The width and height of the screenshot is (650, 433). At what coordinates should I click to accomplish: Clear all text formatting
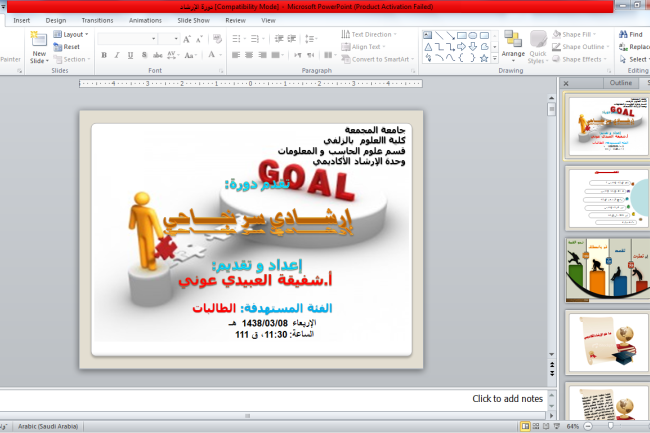pyautogui.click(x=217, y=39)
